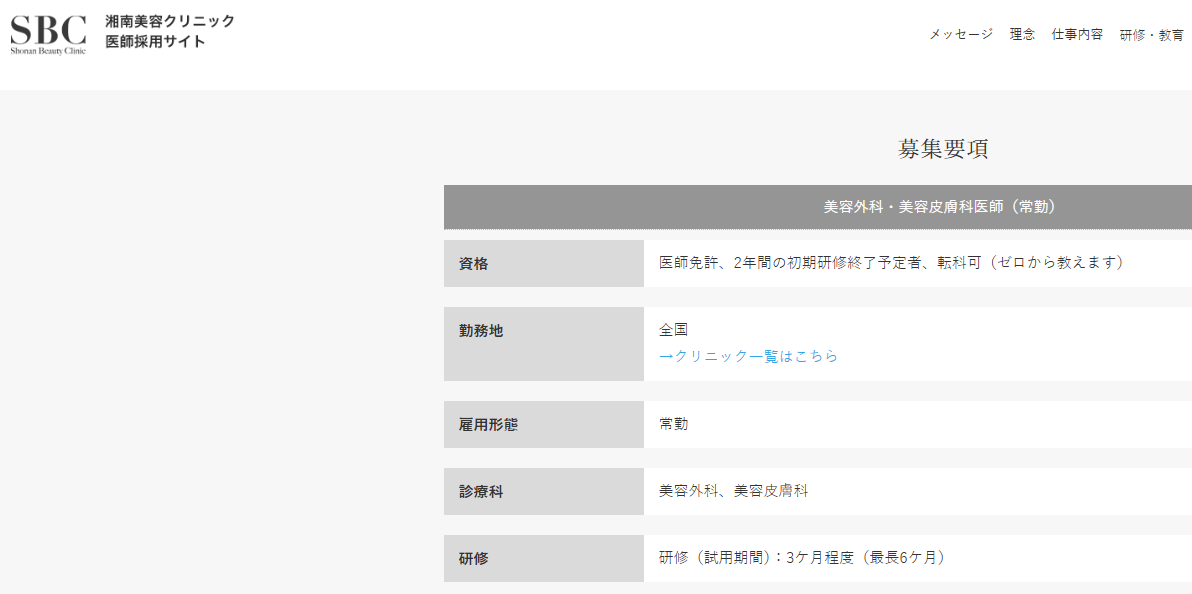The height and width of the screenshot is (594, 1192).
Task: Click the SBC Shonan Beauty Clinic logo
Action: point(48,33)
